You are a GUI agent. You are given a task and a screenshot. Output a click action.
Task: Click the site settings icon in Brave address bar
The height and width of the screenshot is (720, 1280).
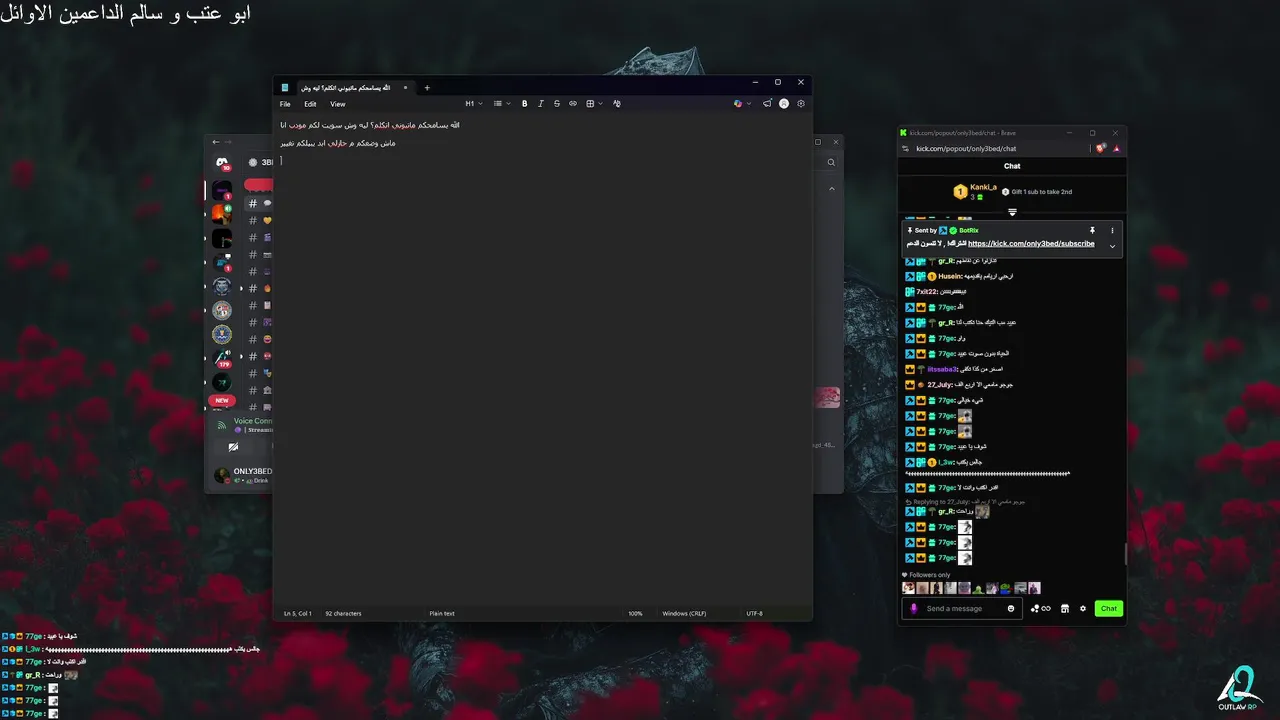(904, 149)
